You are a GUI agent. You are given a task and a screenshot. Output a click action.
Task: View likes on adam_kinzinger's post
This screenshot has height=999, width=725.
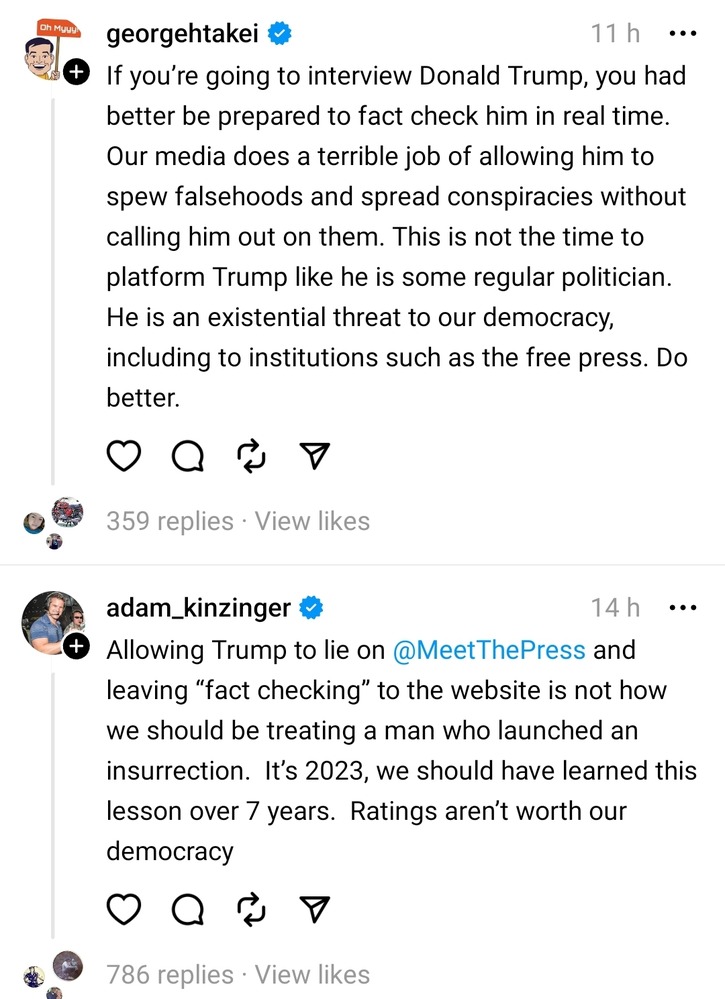[312, 974]
